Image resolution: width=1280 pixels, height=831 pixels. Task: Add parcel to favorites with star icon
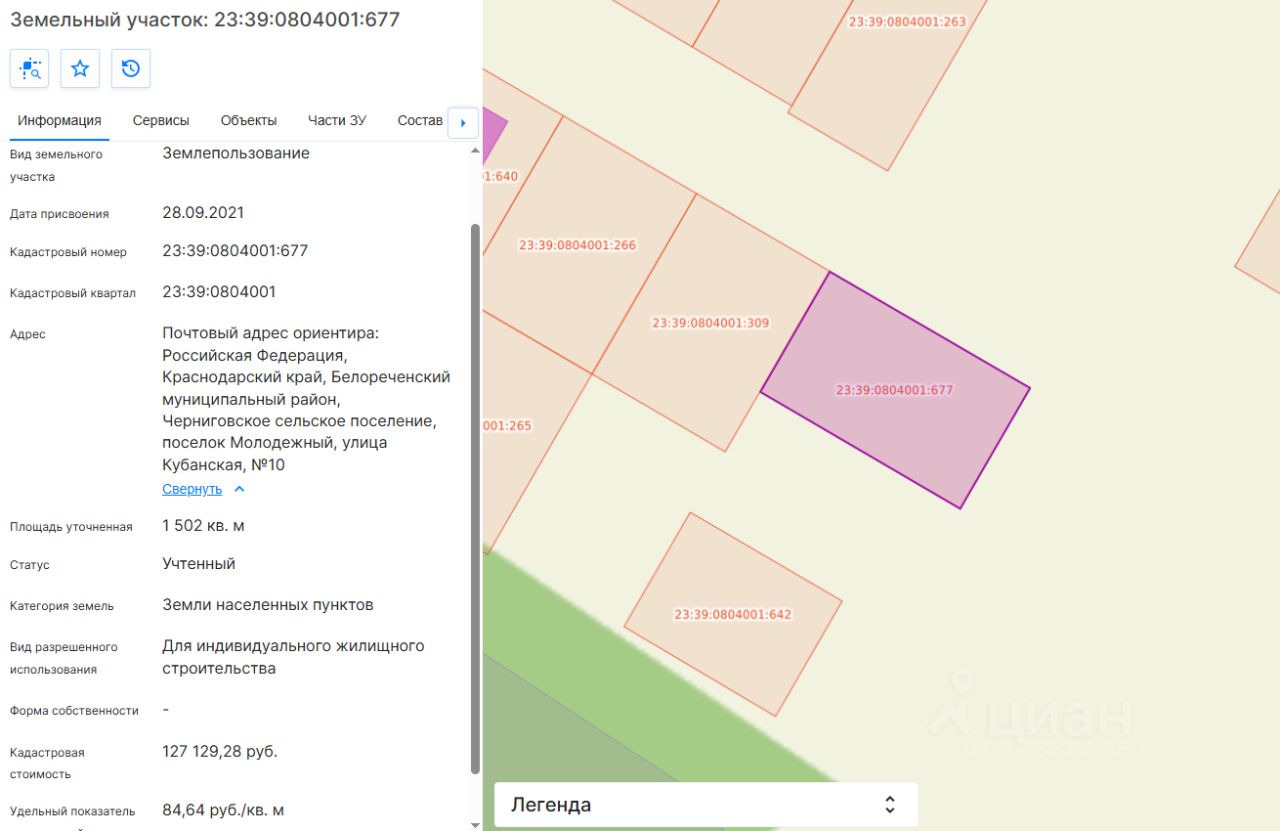pos(80,69)
